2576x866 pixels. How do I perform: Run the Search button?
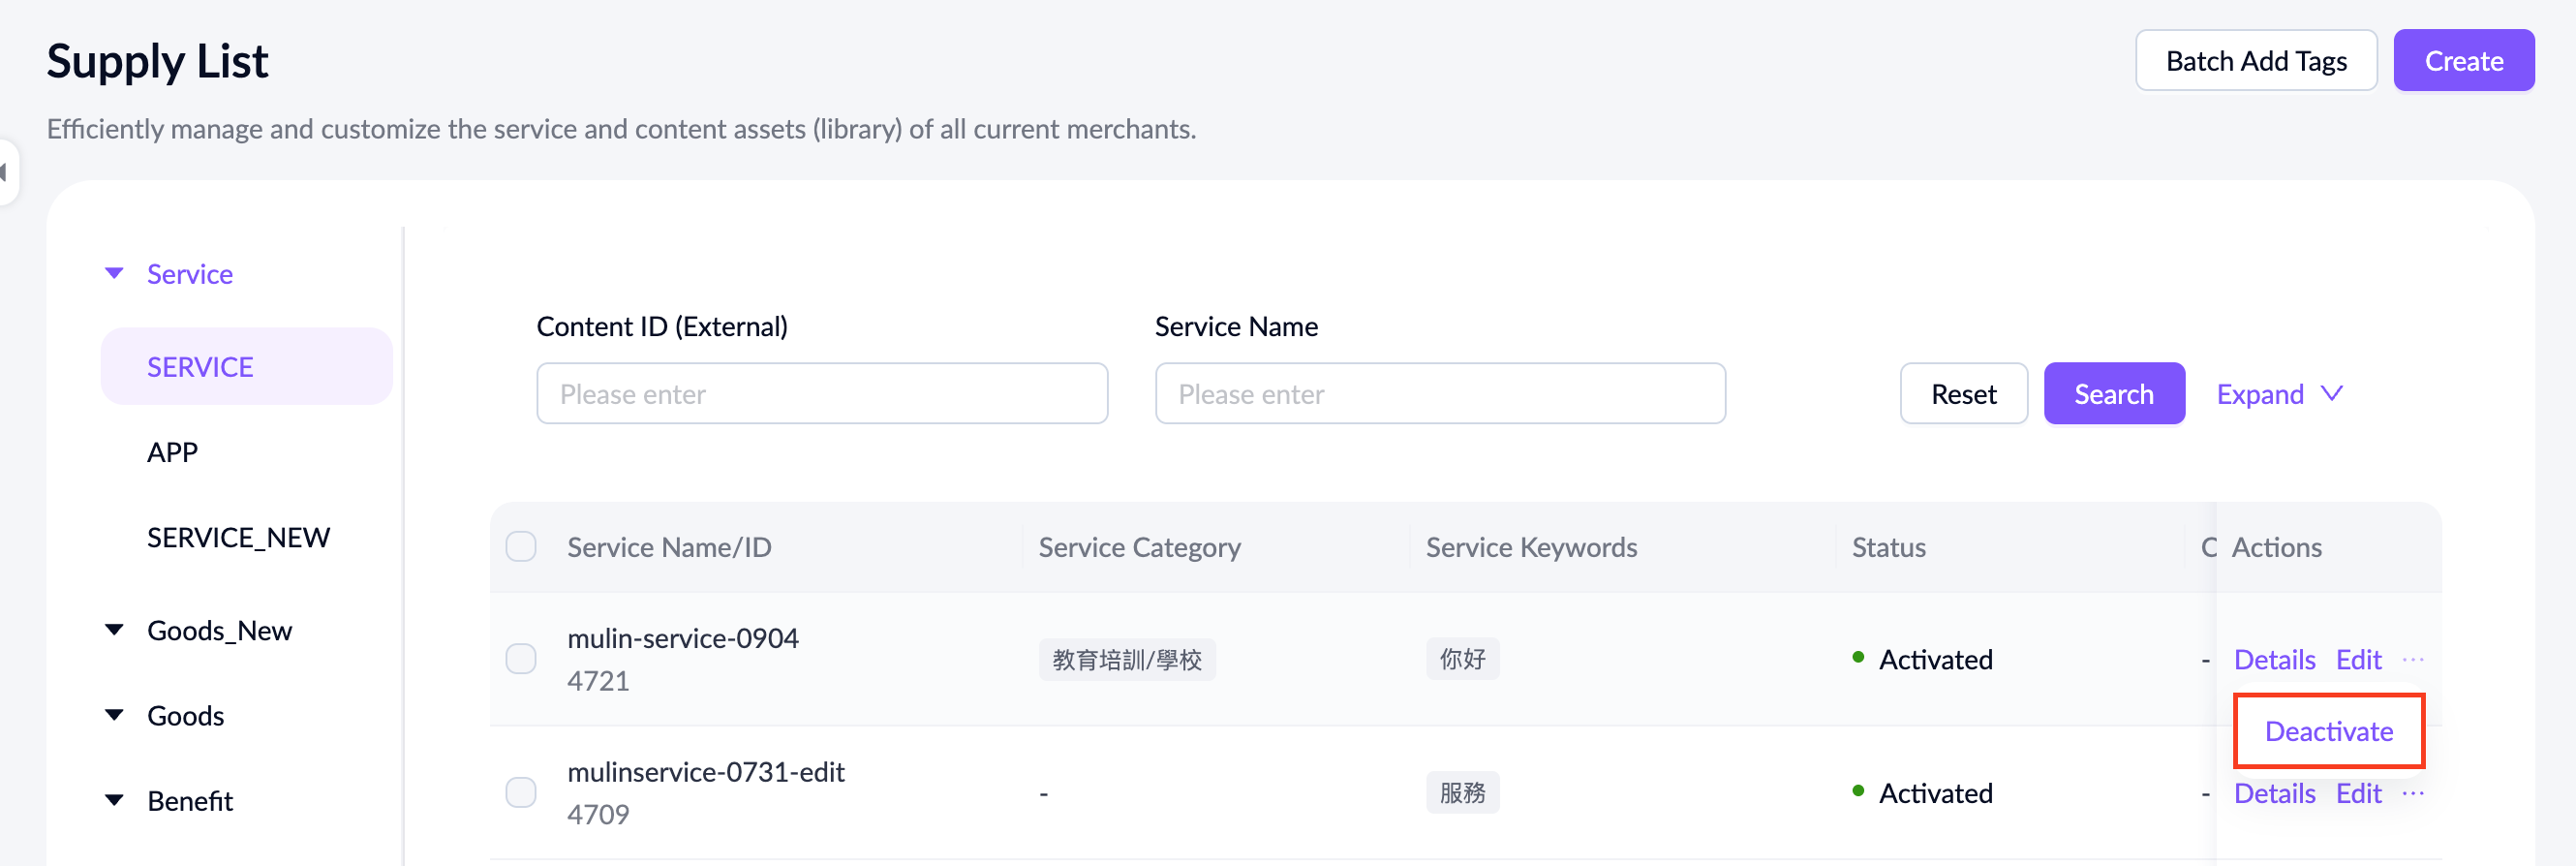pyautogui.click(x=2113, y=394)
